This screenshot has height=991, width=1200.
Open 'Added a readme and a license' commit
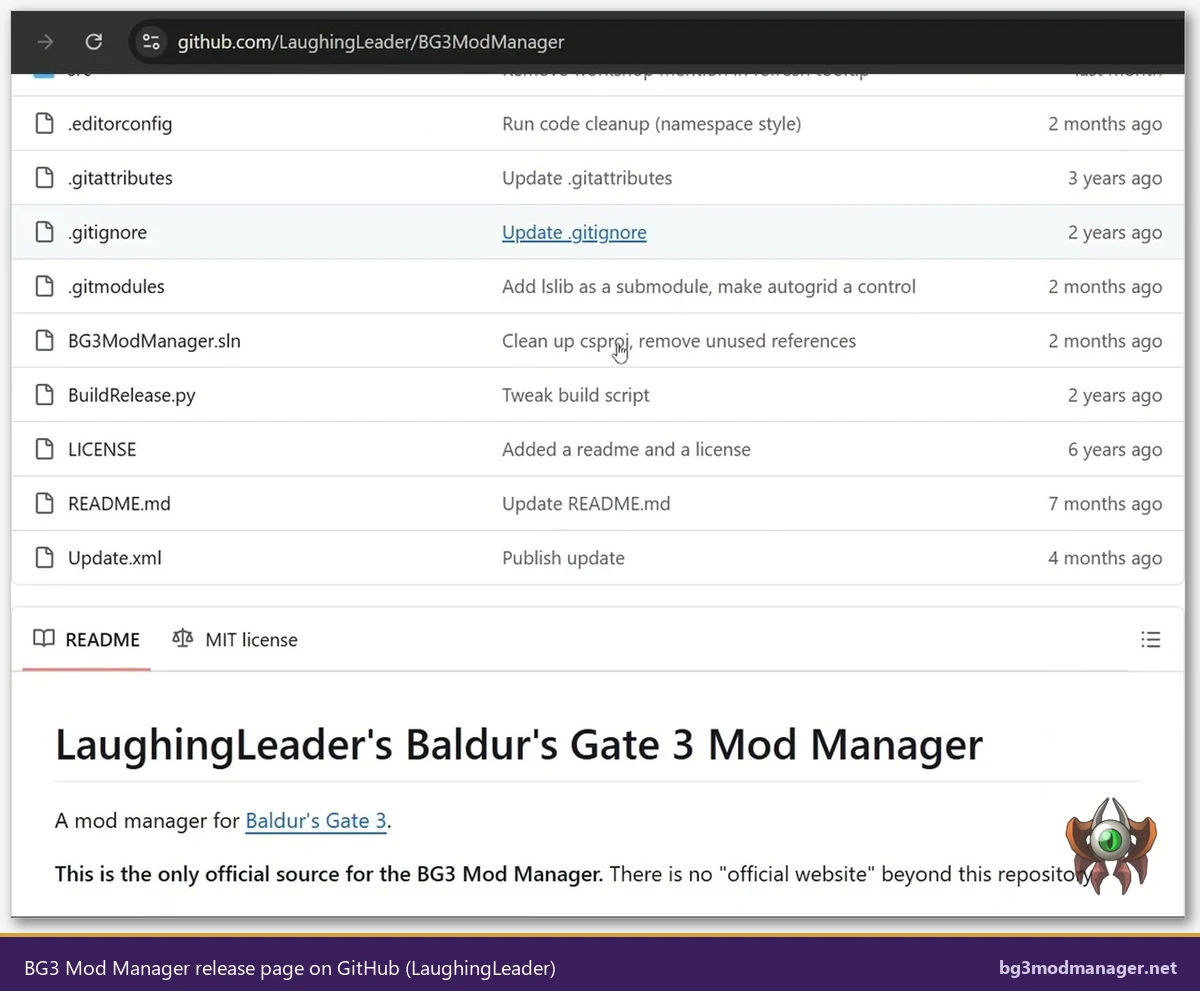(x=626, y=449)
